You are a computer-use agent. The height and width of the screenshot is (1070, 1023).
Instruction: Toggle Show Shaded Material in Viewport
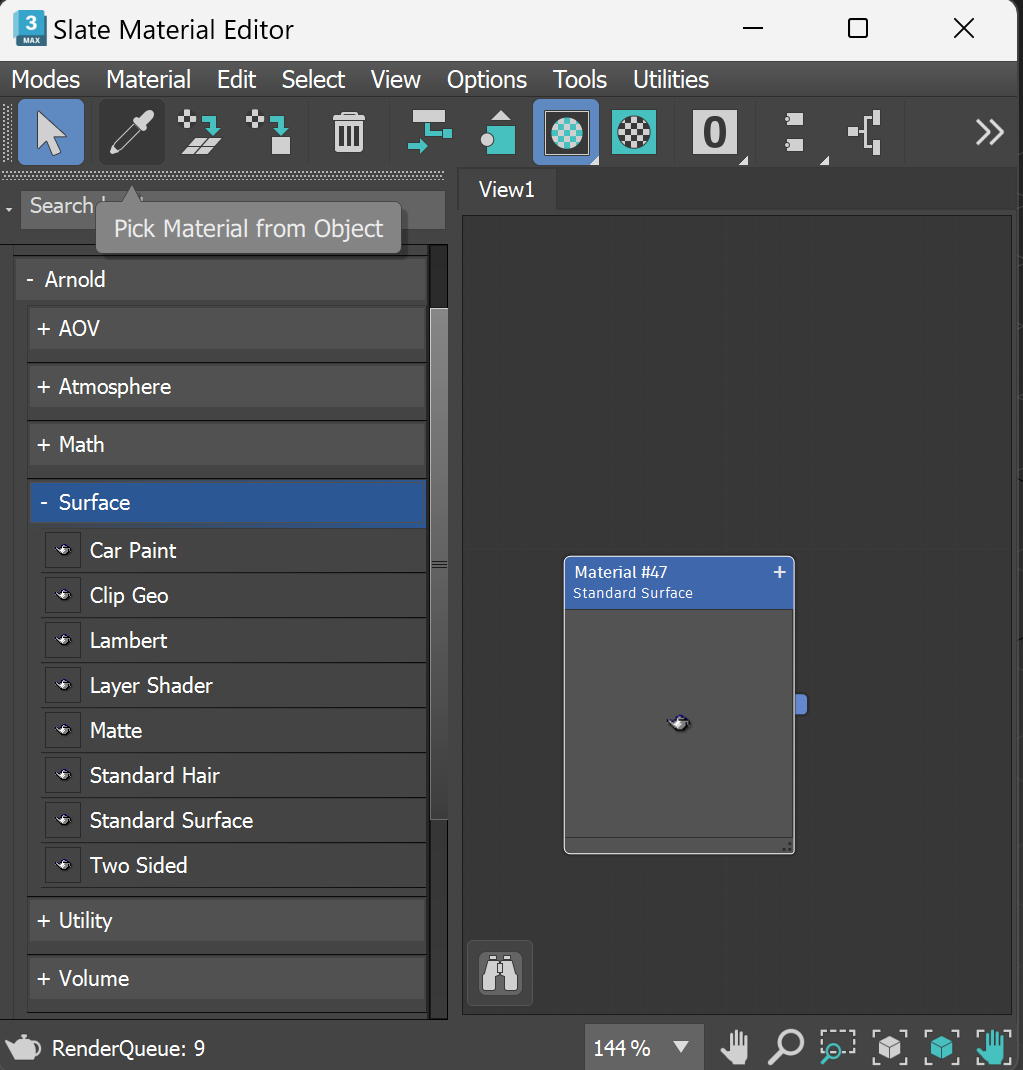[x=565, y=131]
